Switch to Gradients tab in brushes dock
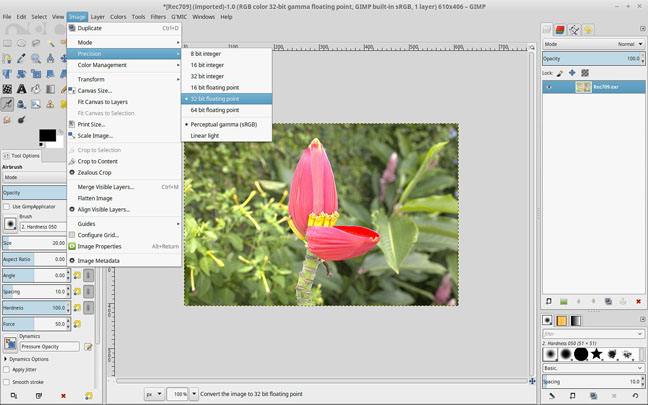Image resolution: width=648 pixels, height=405 pixels. click(576, 320)
